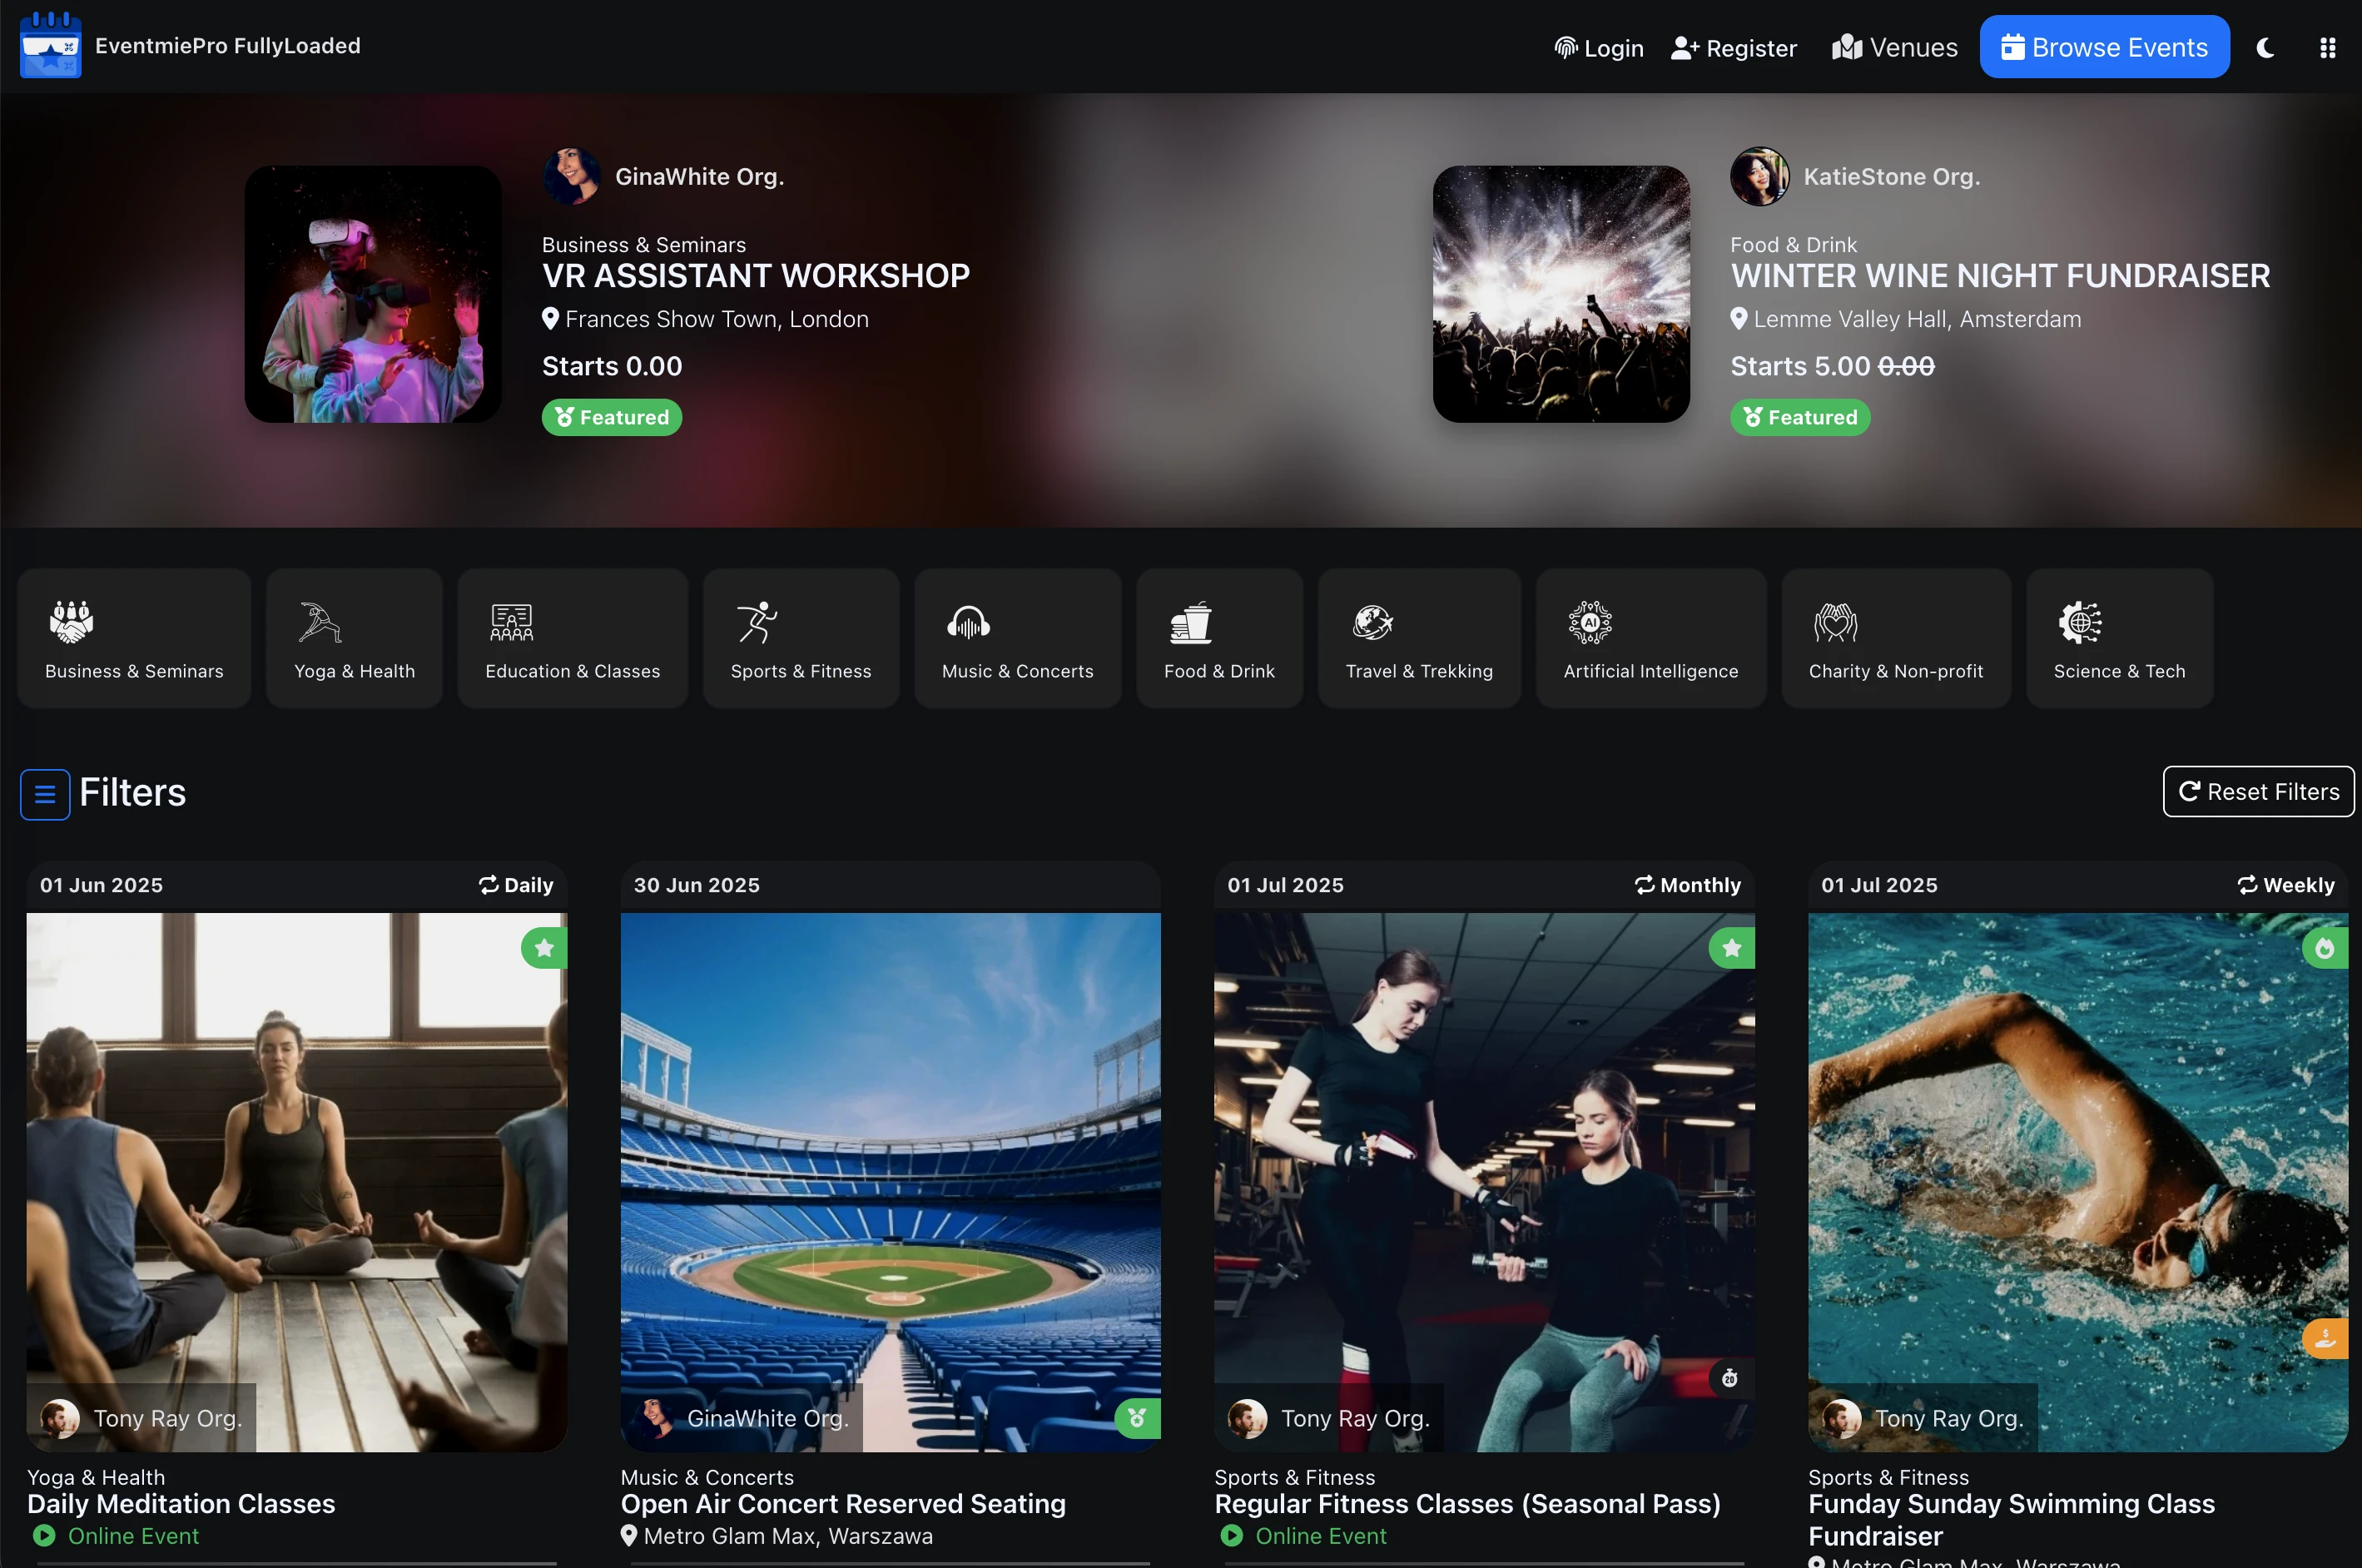Open the VR Assistant Workshop thumbnail
Screen dimensions: 2362x1568
click(x=373, y=294)
